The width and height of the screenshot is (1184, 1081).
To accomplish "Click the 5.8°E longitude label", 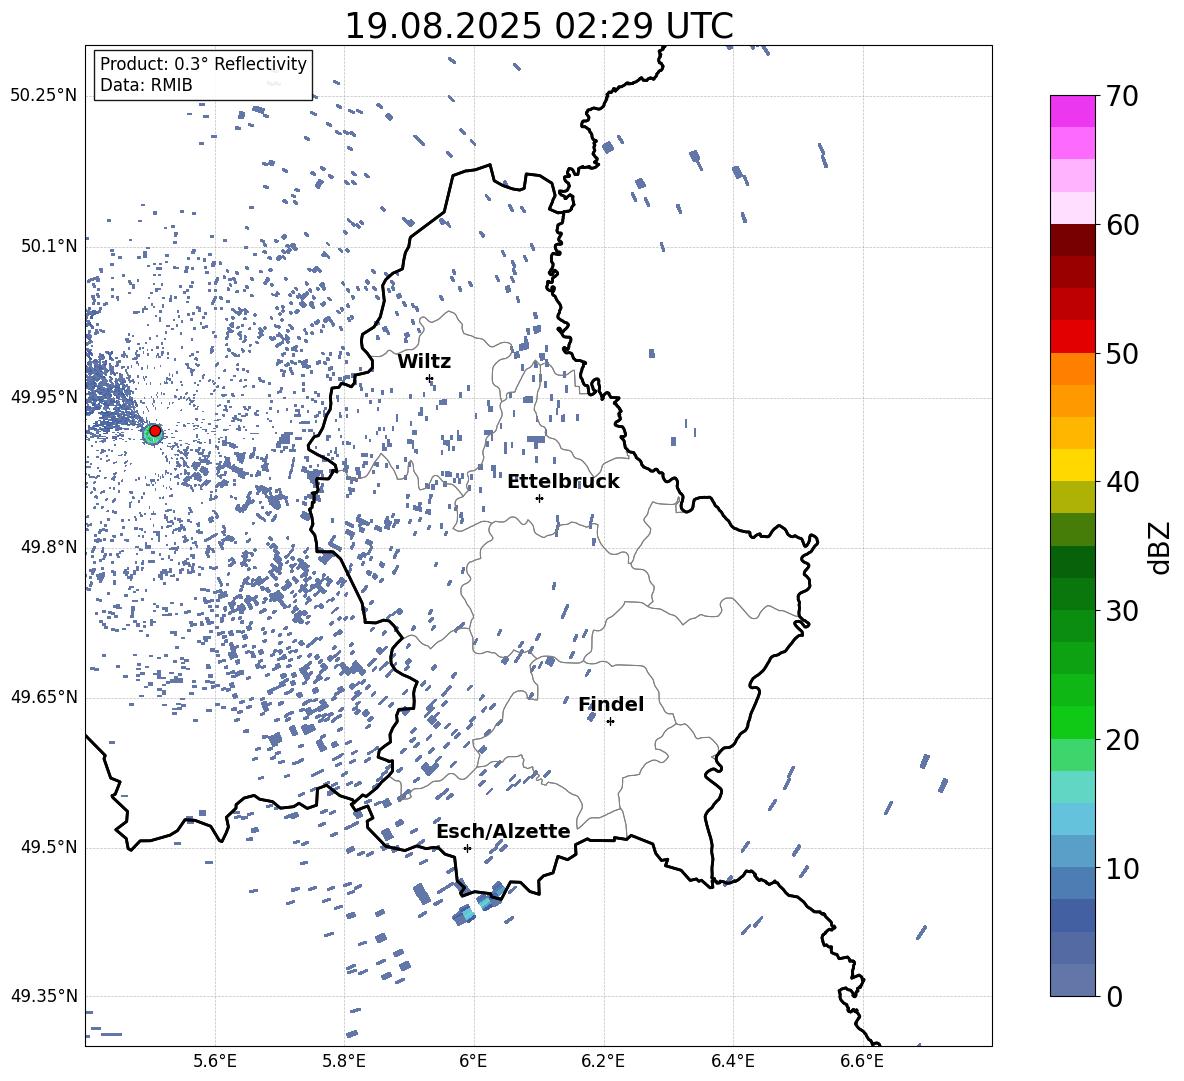I will 344,1061.
